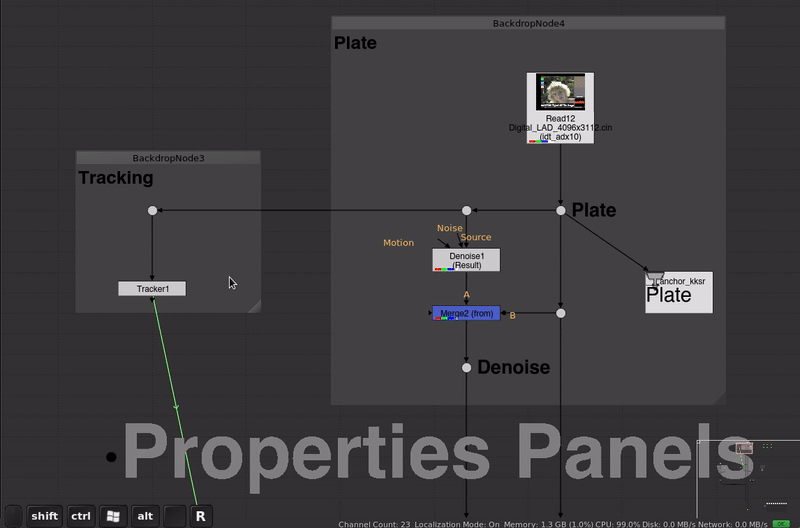Click the Network: 0.0 MB/s status readout
Image resolution: width=800 pixels, height=528 pixels.
(733, 524)
